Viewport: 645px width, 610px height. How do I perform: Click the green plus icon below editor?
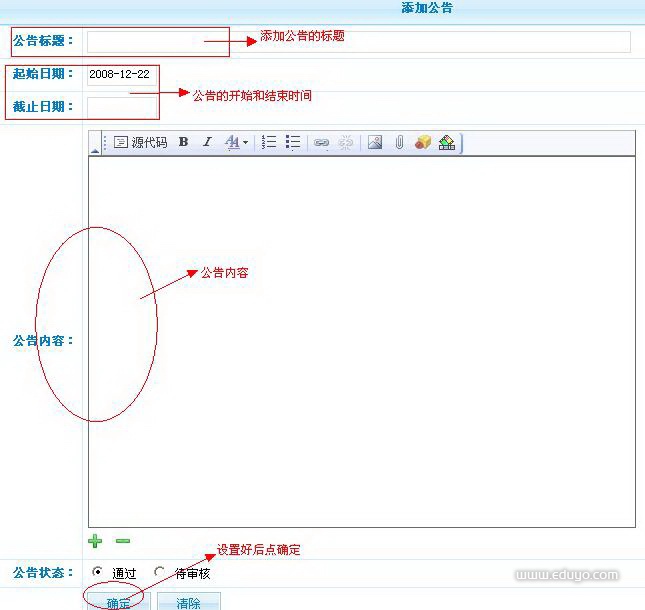pyautogui.click(x=95, y=541)
